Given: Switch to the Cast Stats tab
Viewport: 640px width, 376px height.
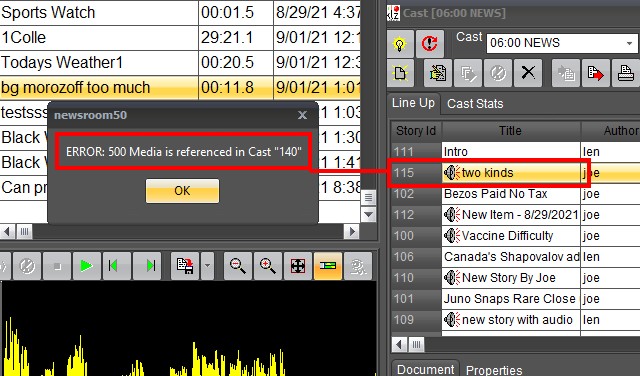Looking at the screenshot, I should [475, 104].
